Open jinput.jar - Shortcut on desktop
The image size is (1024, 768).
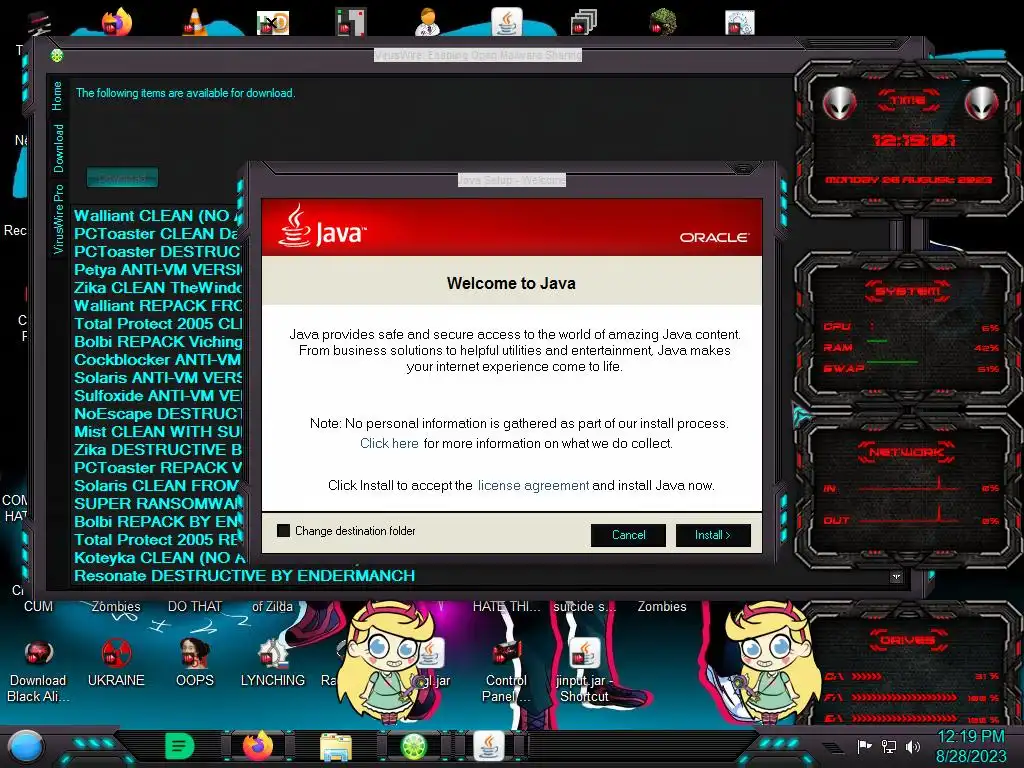584,672
